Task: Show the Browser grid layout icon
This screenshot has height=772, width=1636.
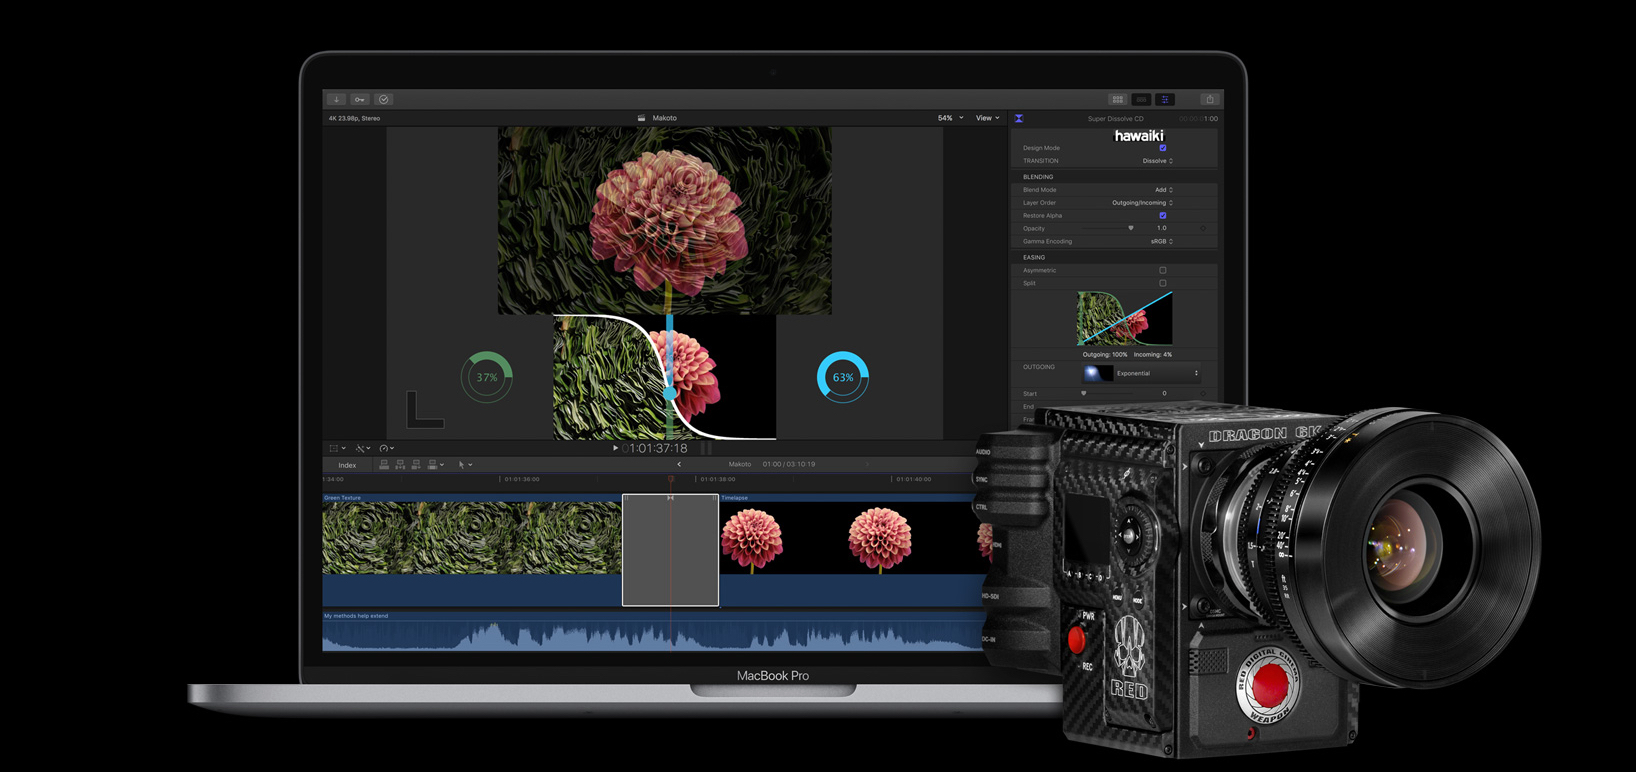Action: 1117,100
